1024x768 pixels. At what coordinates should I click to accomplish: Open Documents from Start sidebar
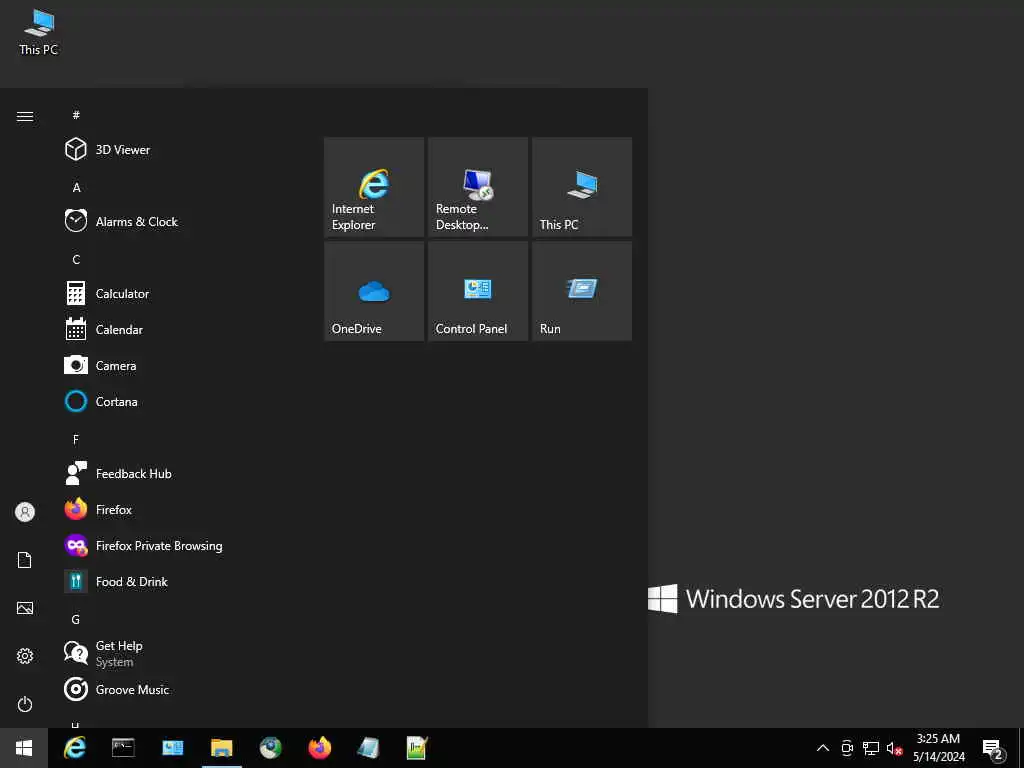pyautogui.click(x=25, y=560)
